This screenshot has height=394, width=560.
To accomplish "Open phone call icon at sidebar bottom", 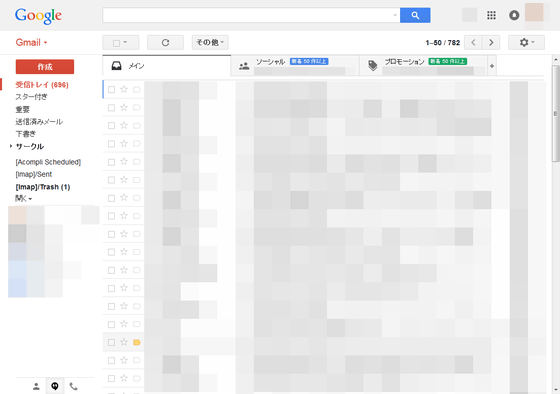I will pyautogui.click(x=74, y=386).
